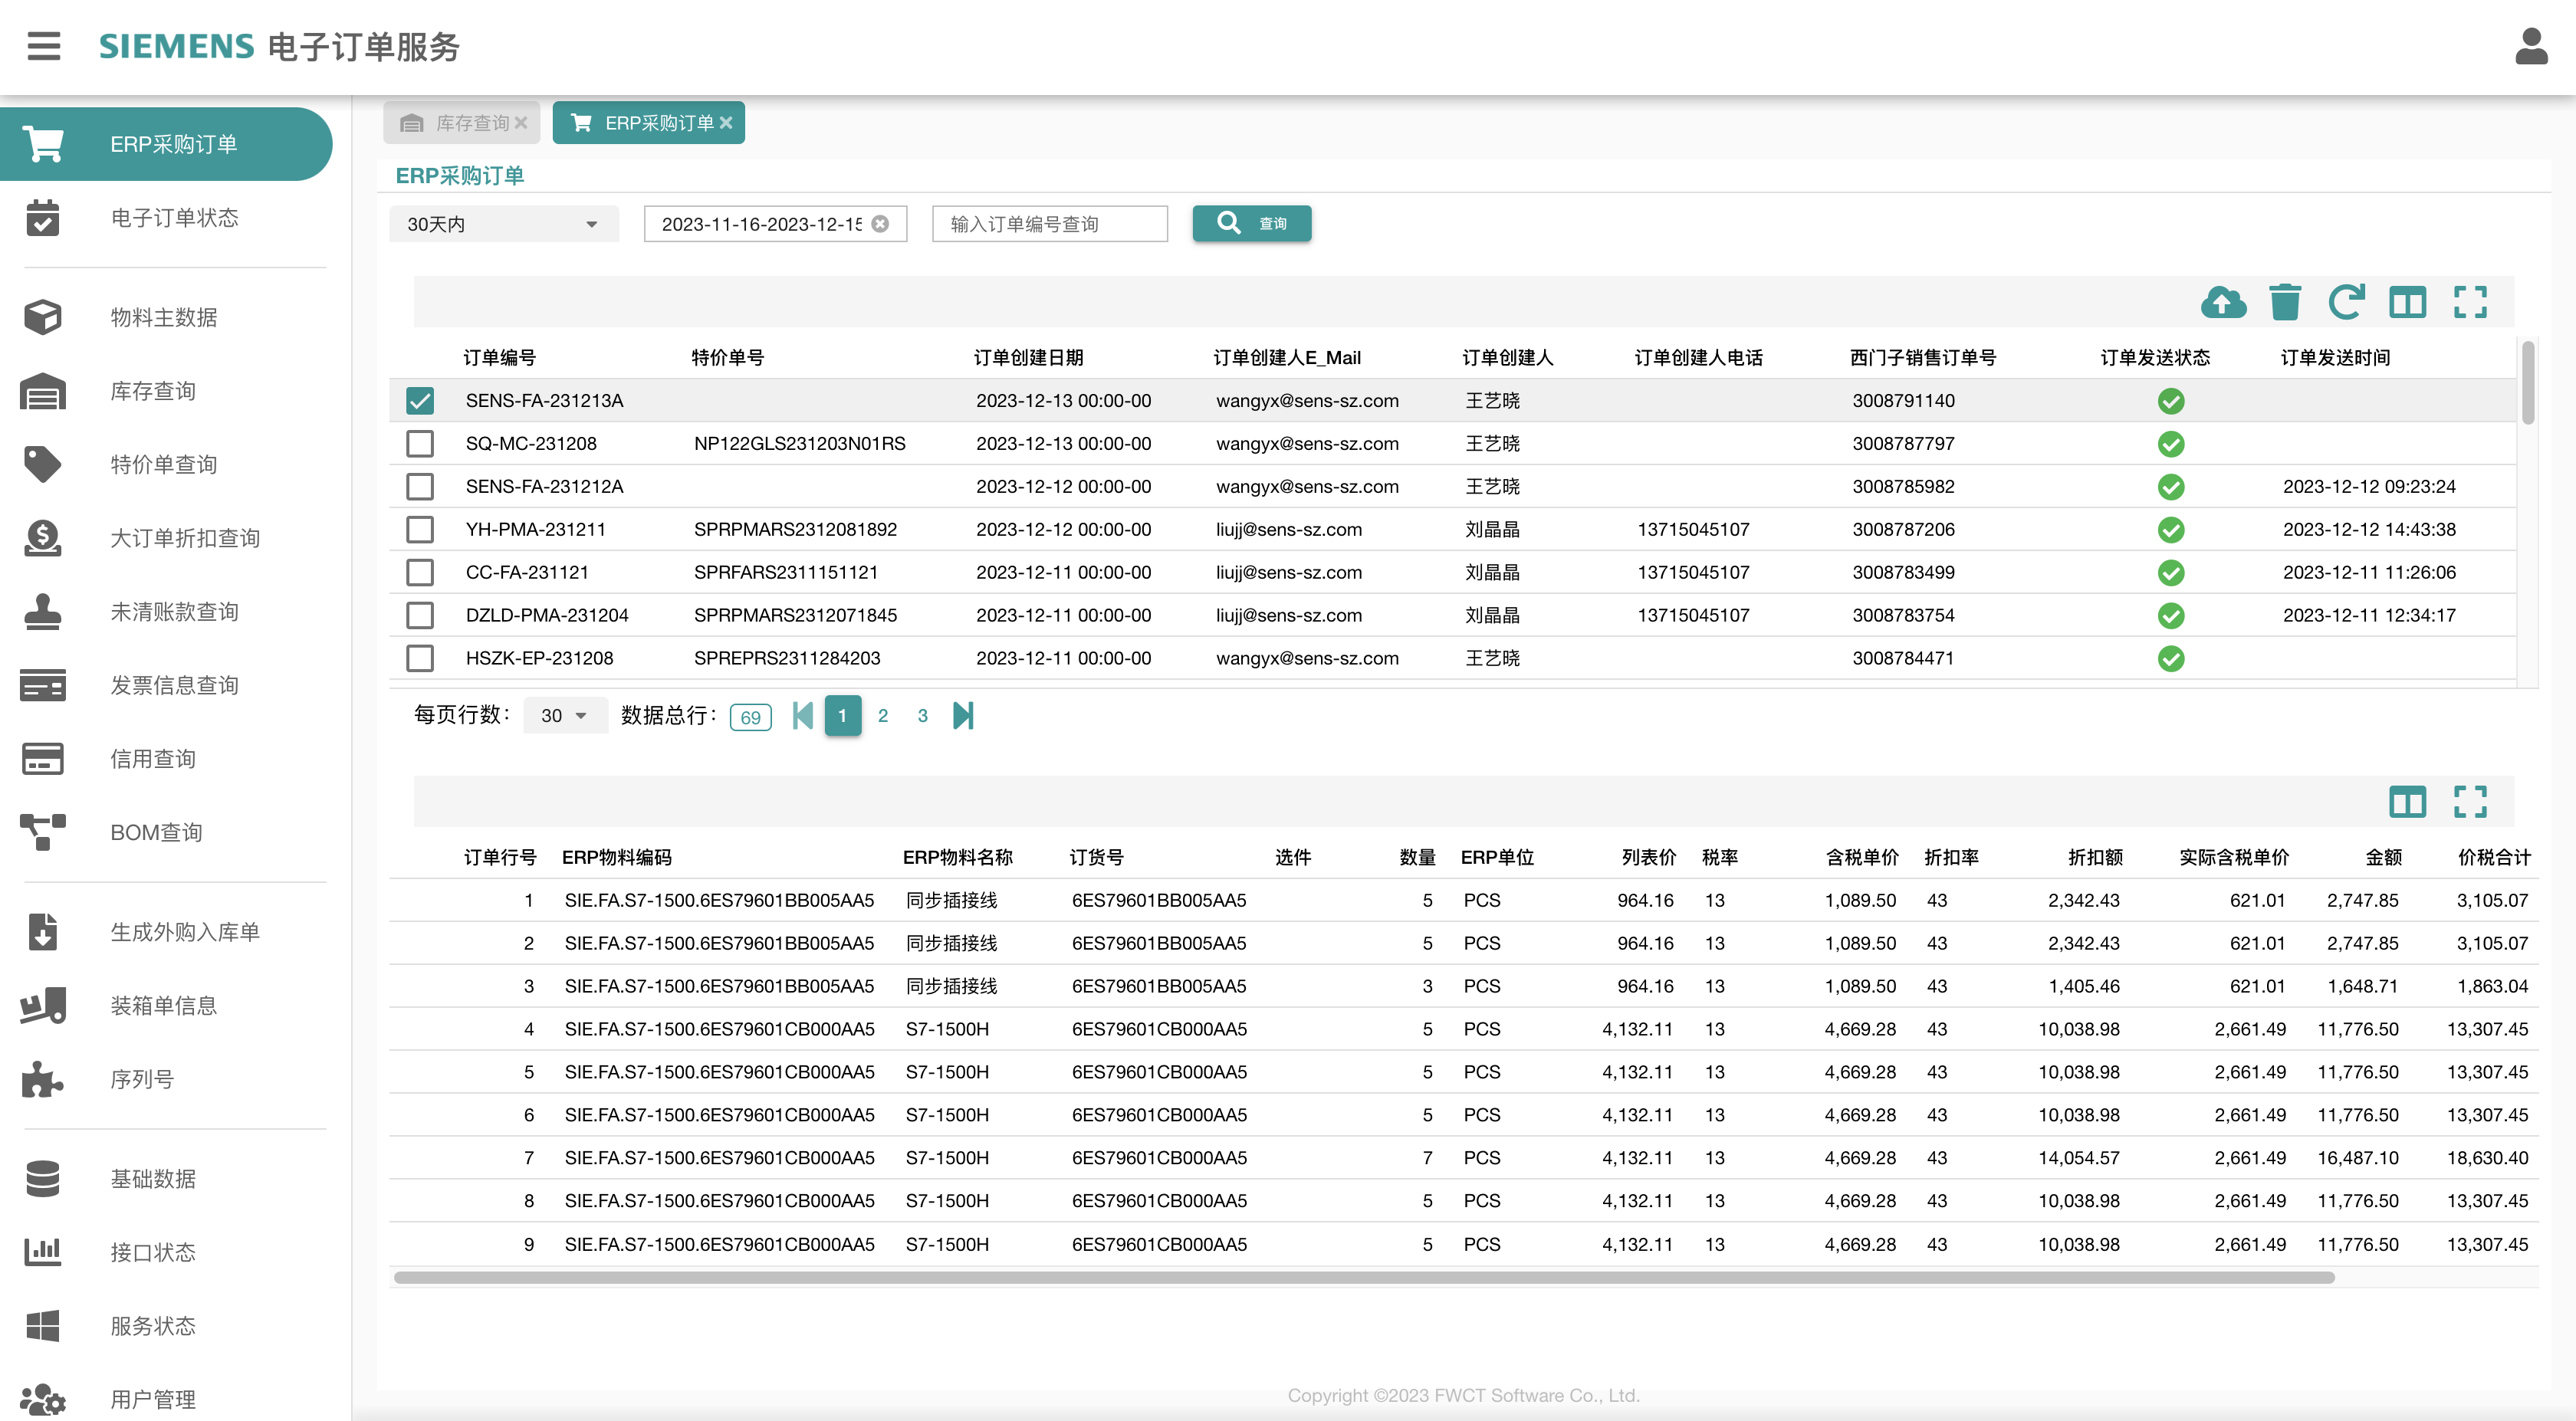Screen dimensions: 2576x1421
Task: Click the 库存查询 warehouse icon
Action: pos(43,391)
